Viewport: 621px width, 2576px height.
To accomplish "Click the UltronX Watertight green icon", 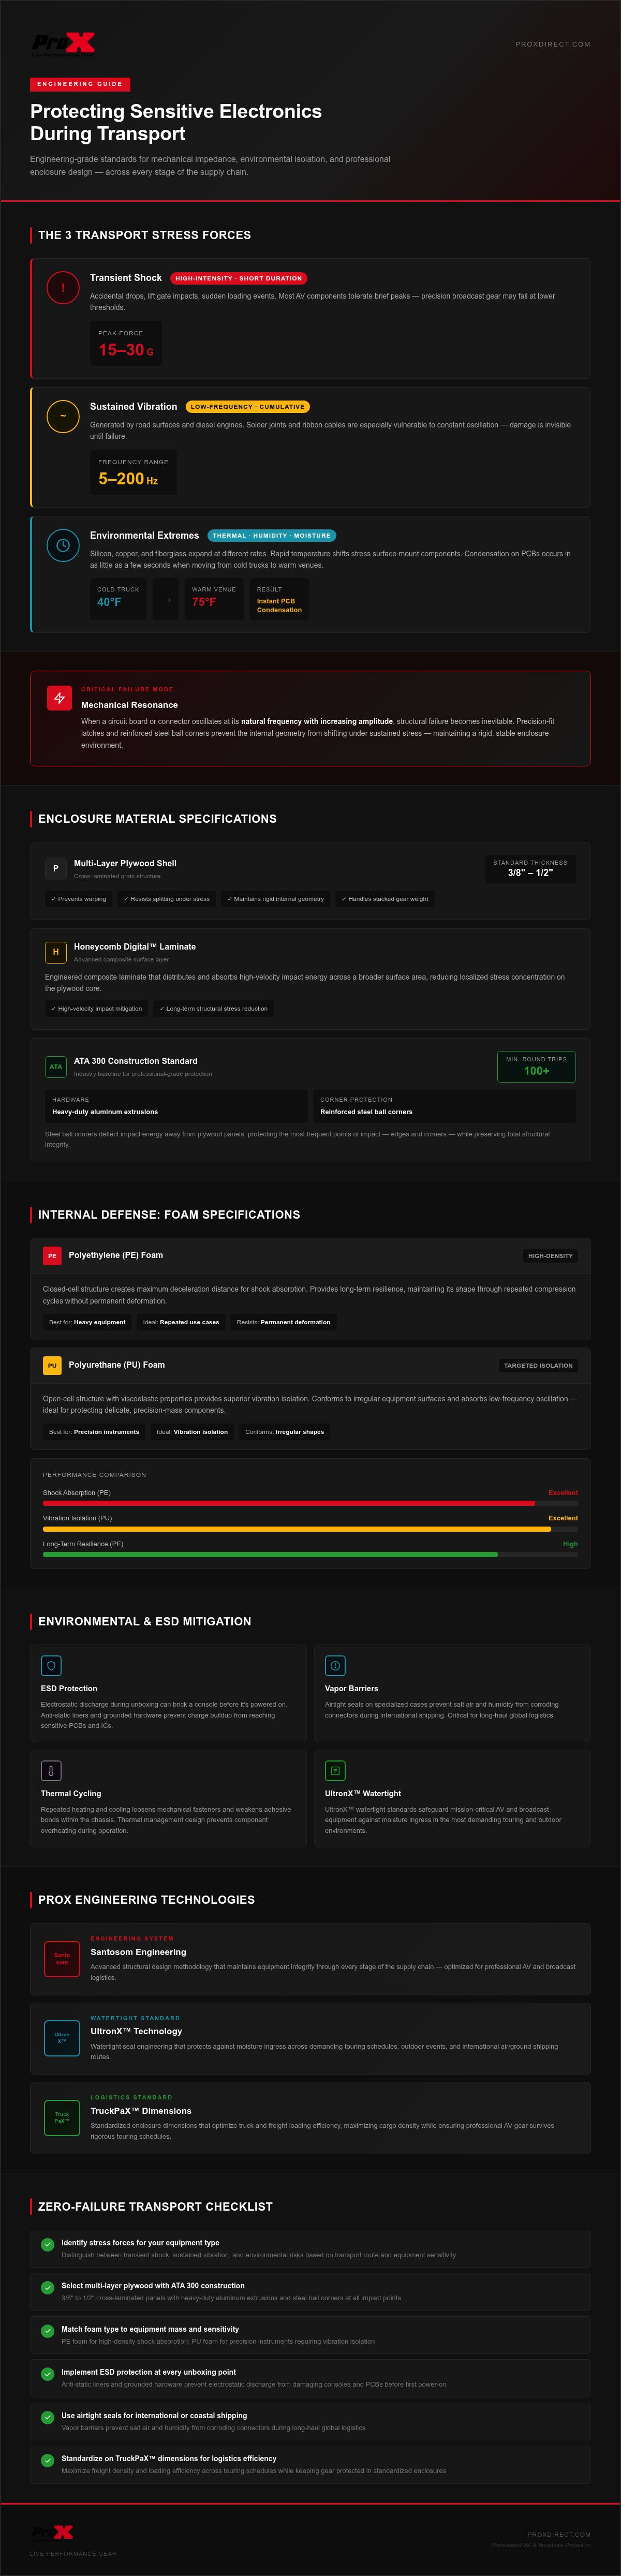I will click(x=335, y=1770).
